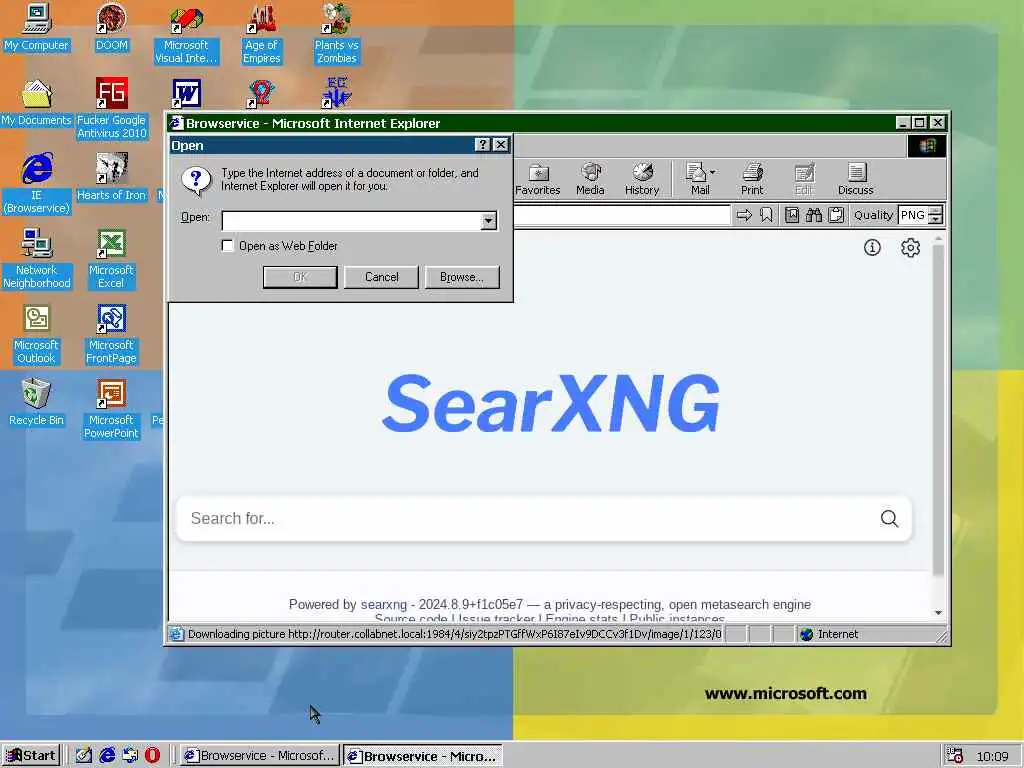Click the SearXNG info circle icon
This screenshot has height=768, width=1024.
click(x=872, y=248)
